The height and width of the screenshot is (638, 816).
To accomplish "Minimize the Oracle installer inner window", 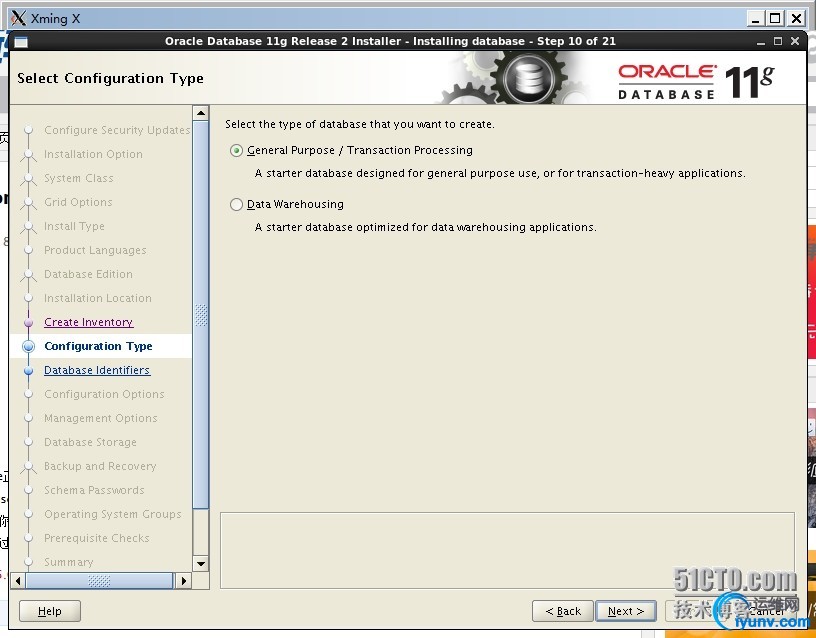I will click(761, 42).
